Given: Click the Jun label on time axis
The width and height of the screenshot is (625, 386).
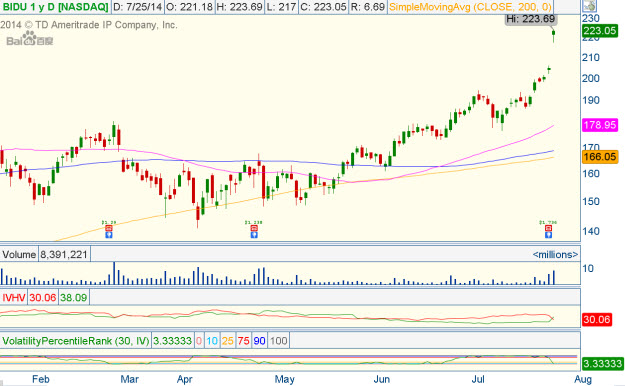Looking at the screenshot, I should tap(381, 379).
